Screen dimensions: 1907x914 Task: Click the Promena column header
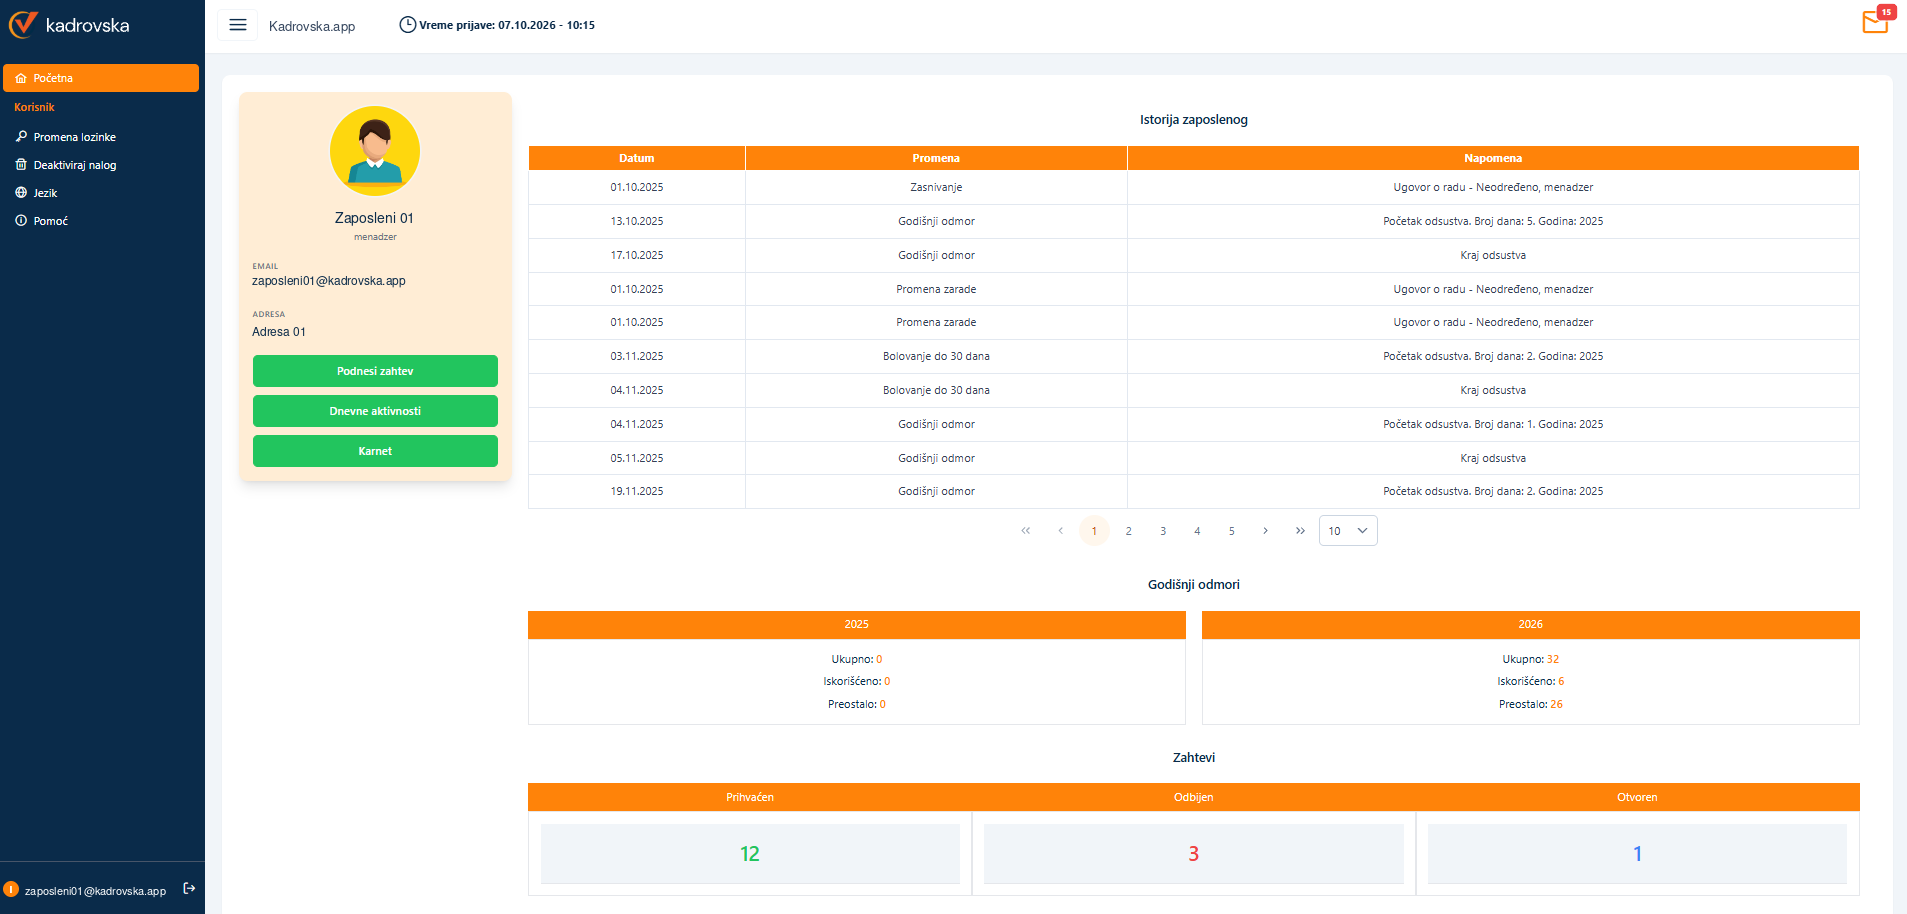point(936,158)
